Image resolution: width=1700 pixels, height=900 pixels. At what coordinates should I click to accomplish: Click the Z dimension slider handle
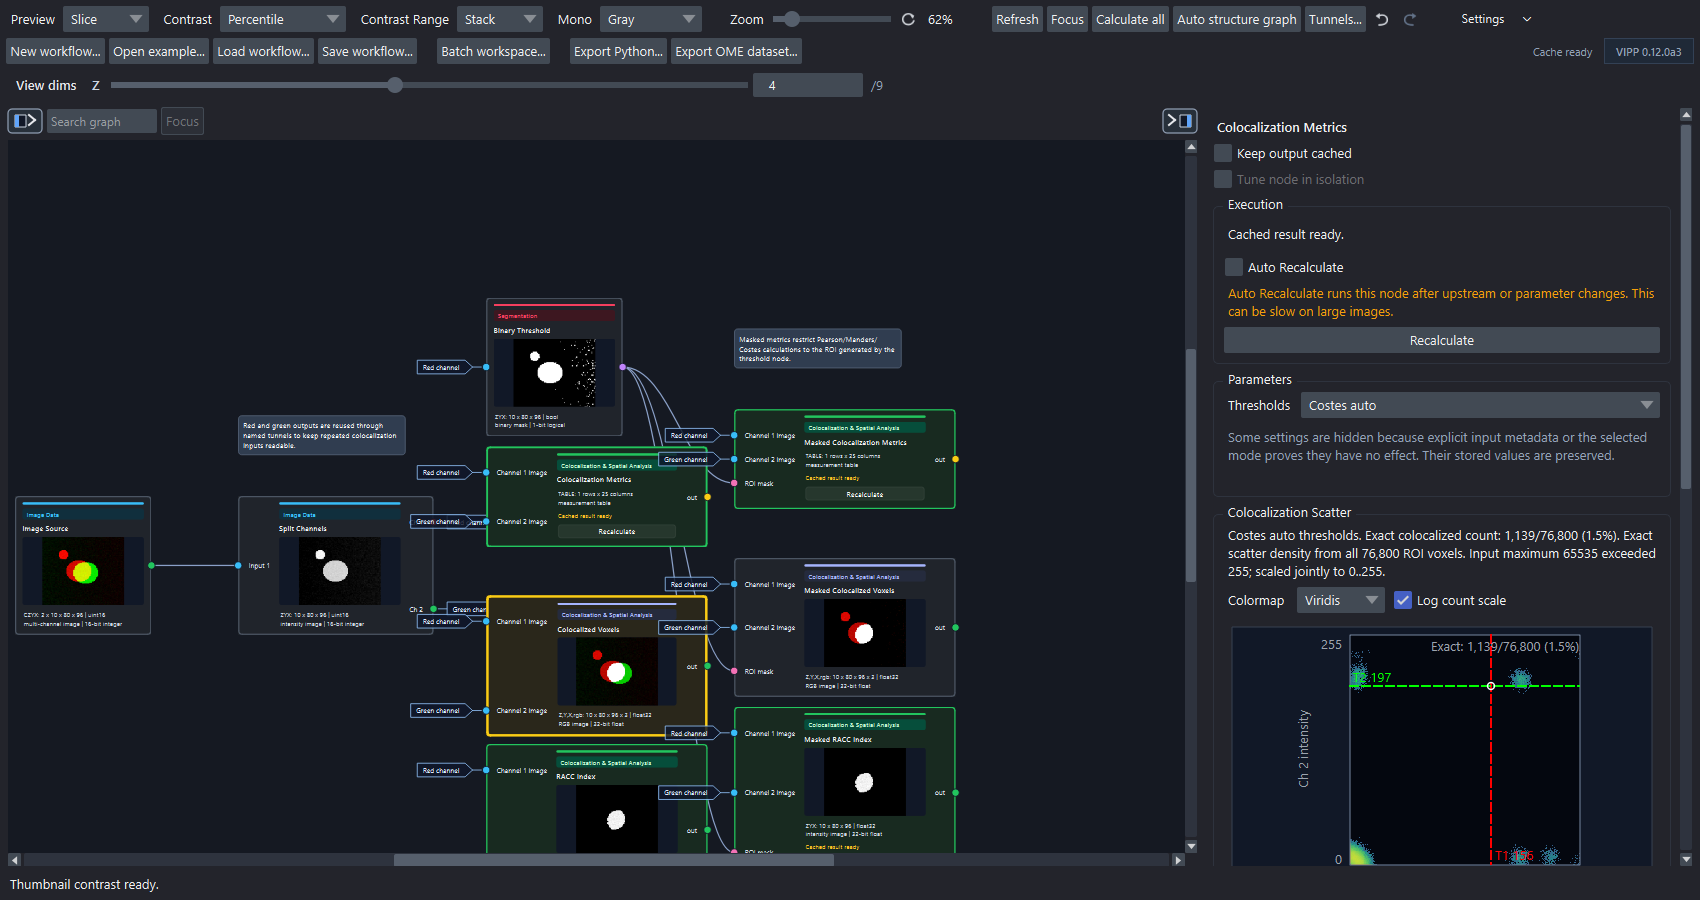(x=395, y=85)
